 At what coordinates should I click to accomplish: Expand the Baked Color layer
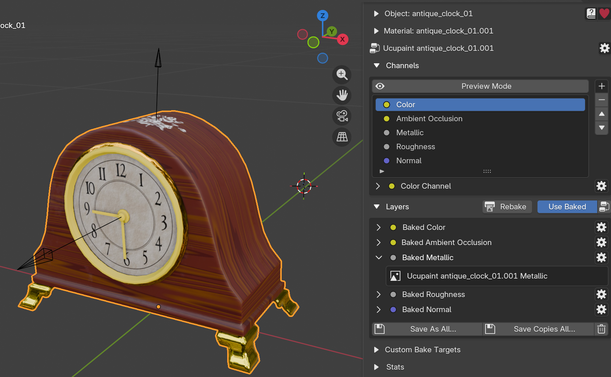point(378,227)
